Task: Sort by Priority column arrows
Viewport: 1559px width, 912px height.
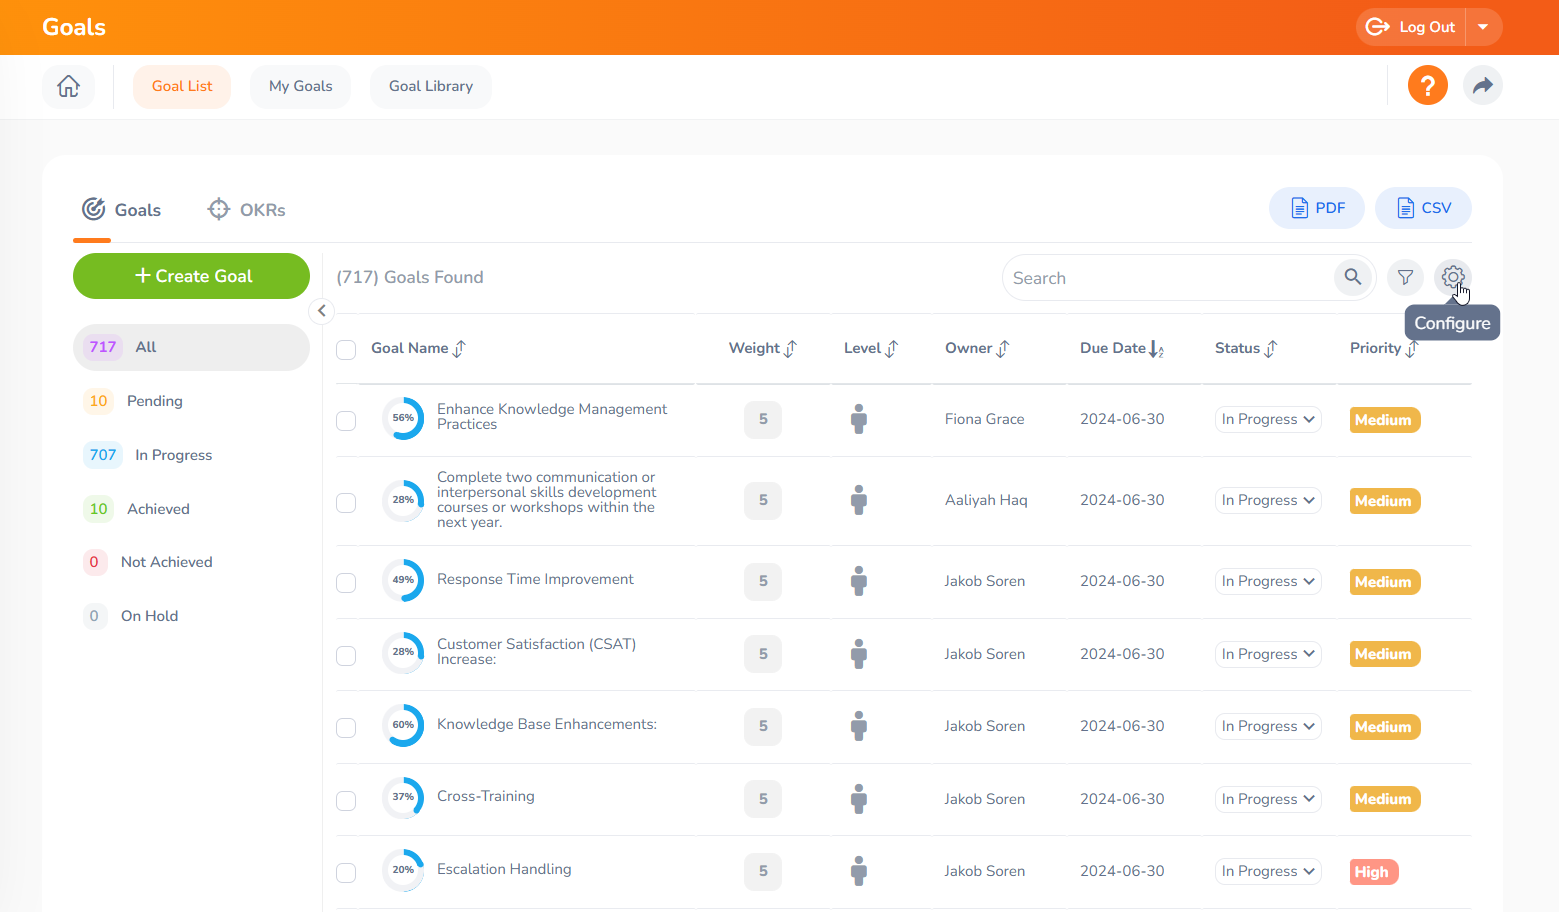Action: coord(1411,348)
